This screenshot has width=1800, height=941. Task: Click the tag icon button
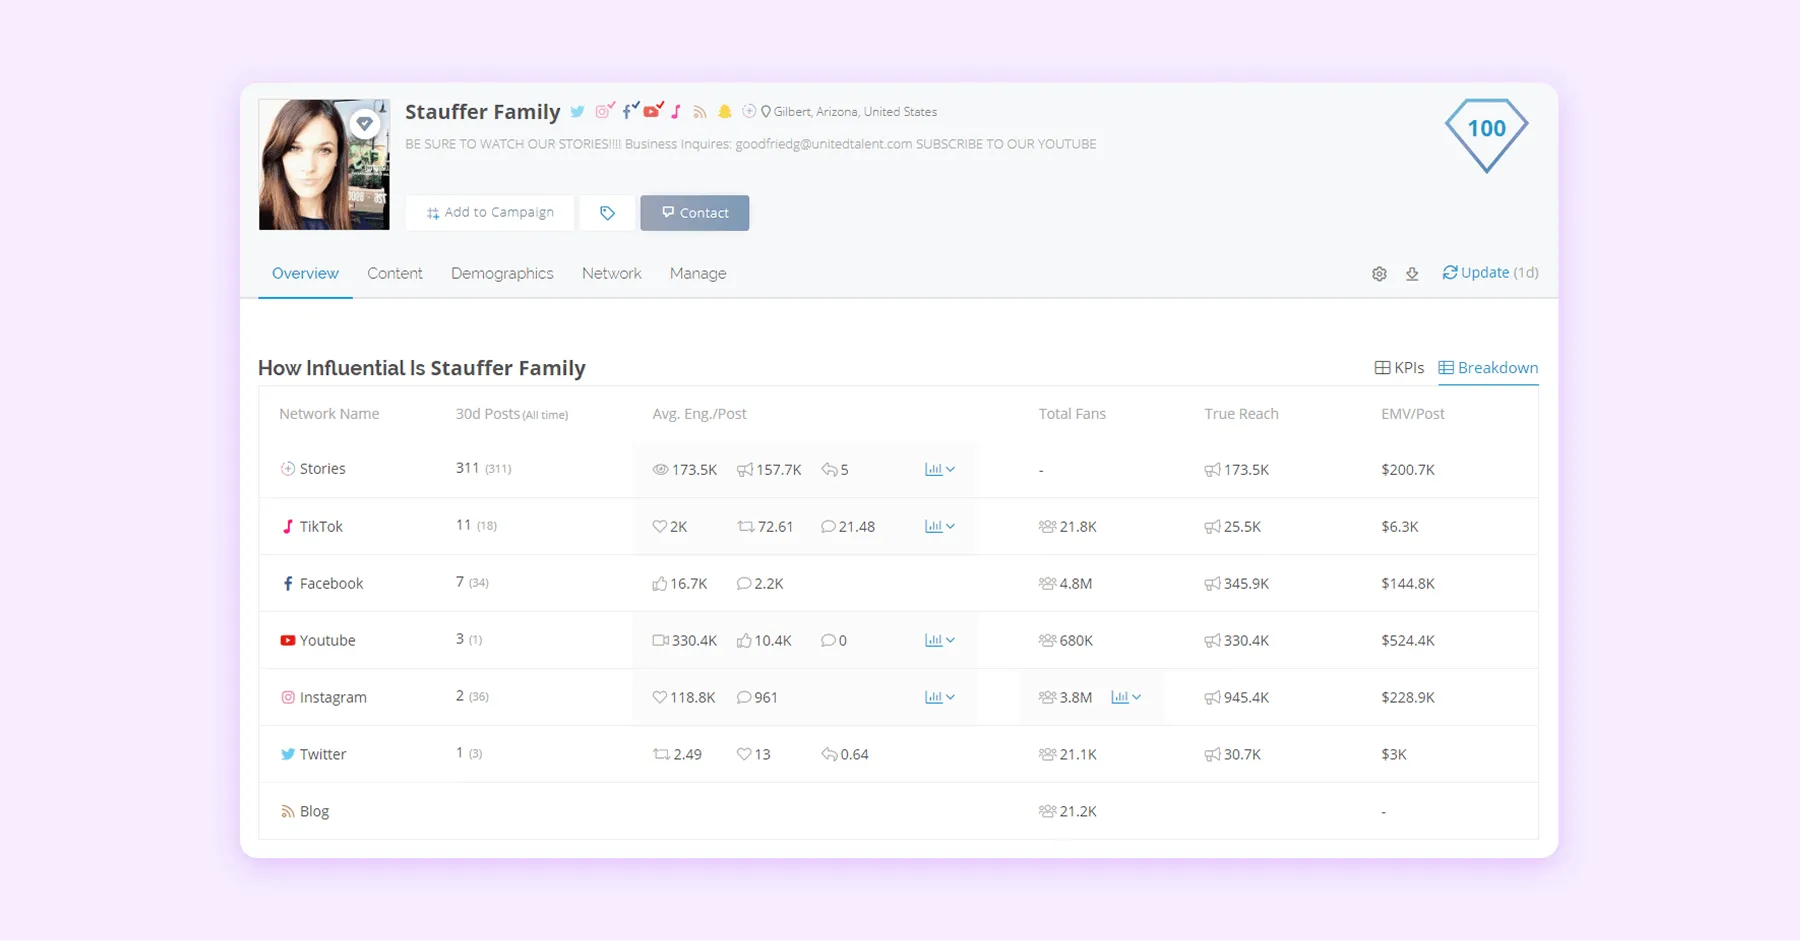607,213
